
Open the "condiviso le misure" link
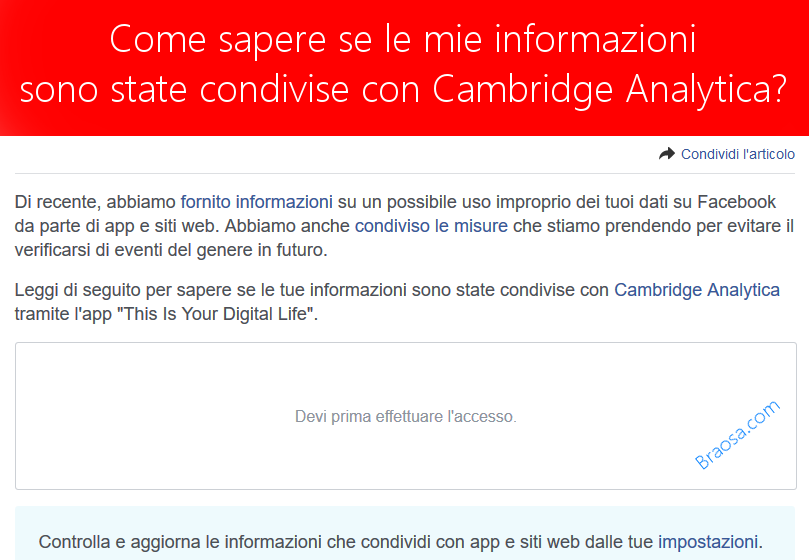pyautogui.click(x=431, y=226)
